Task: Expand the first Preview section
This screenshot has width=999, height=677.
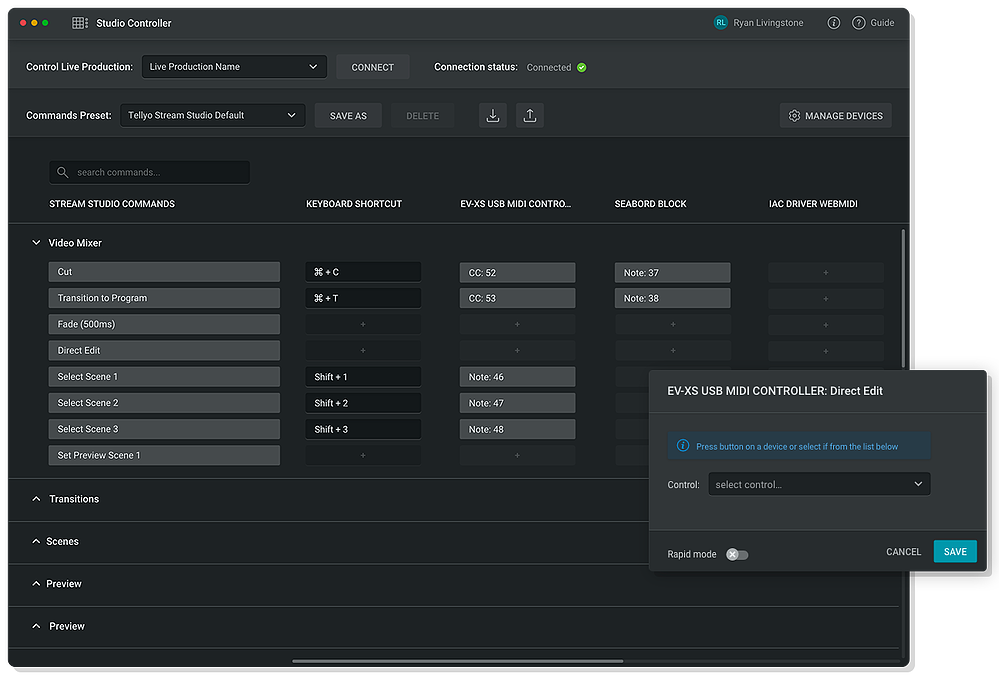Action: [36, 583]
